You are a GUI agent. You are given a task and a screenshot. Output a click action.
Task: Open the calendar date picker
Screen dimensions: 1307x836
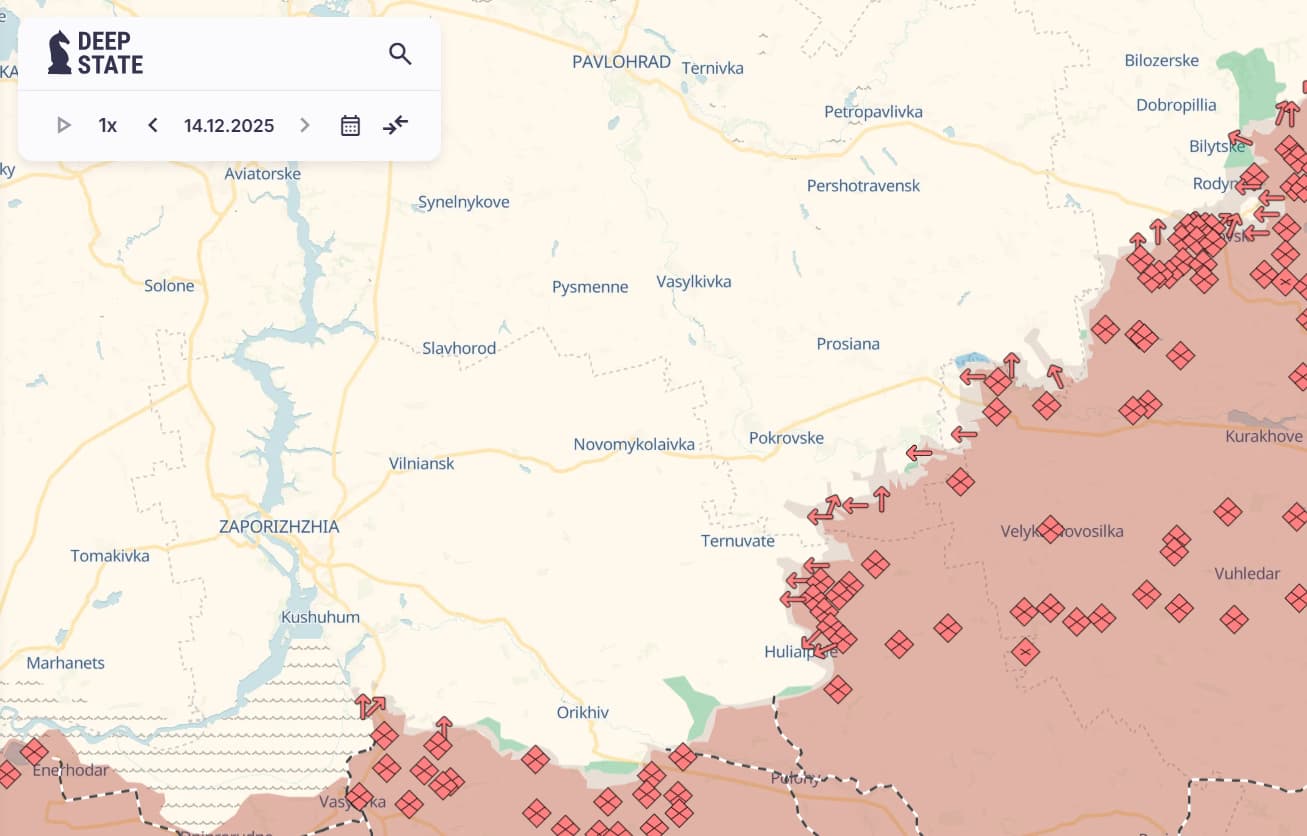click(350, 125)
